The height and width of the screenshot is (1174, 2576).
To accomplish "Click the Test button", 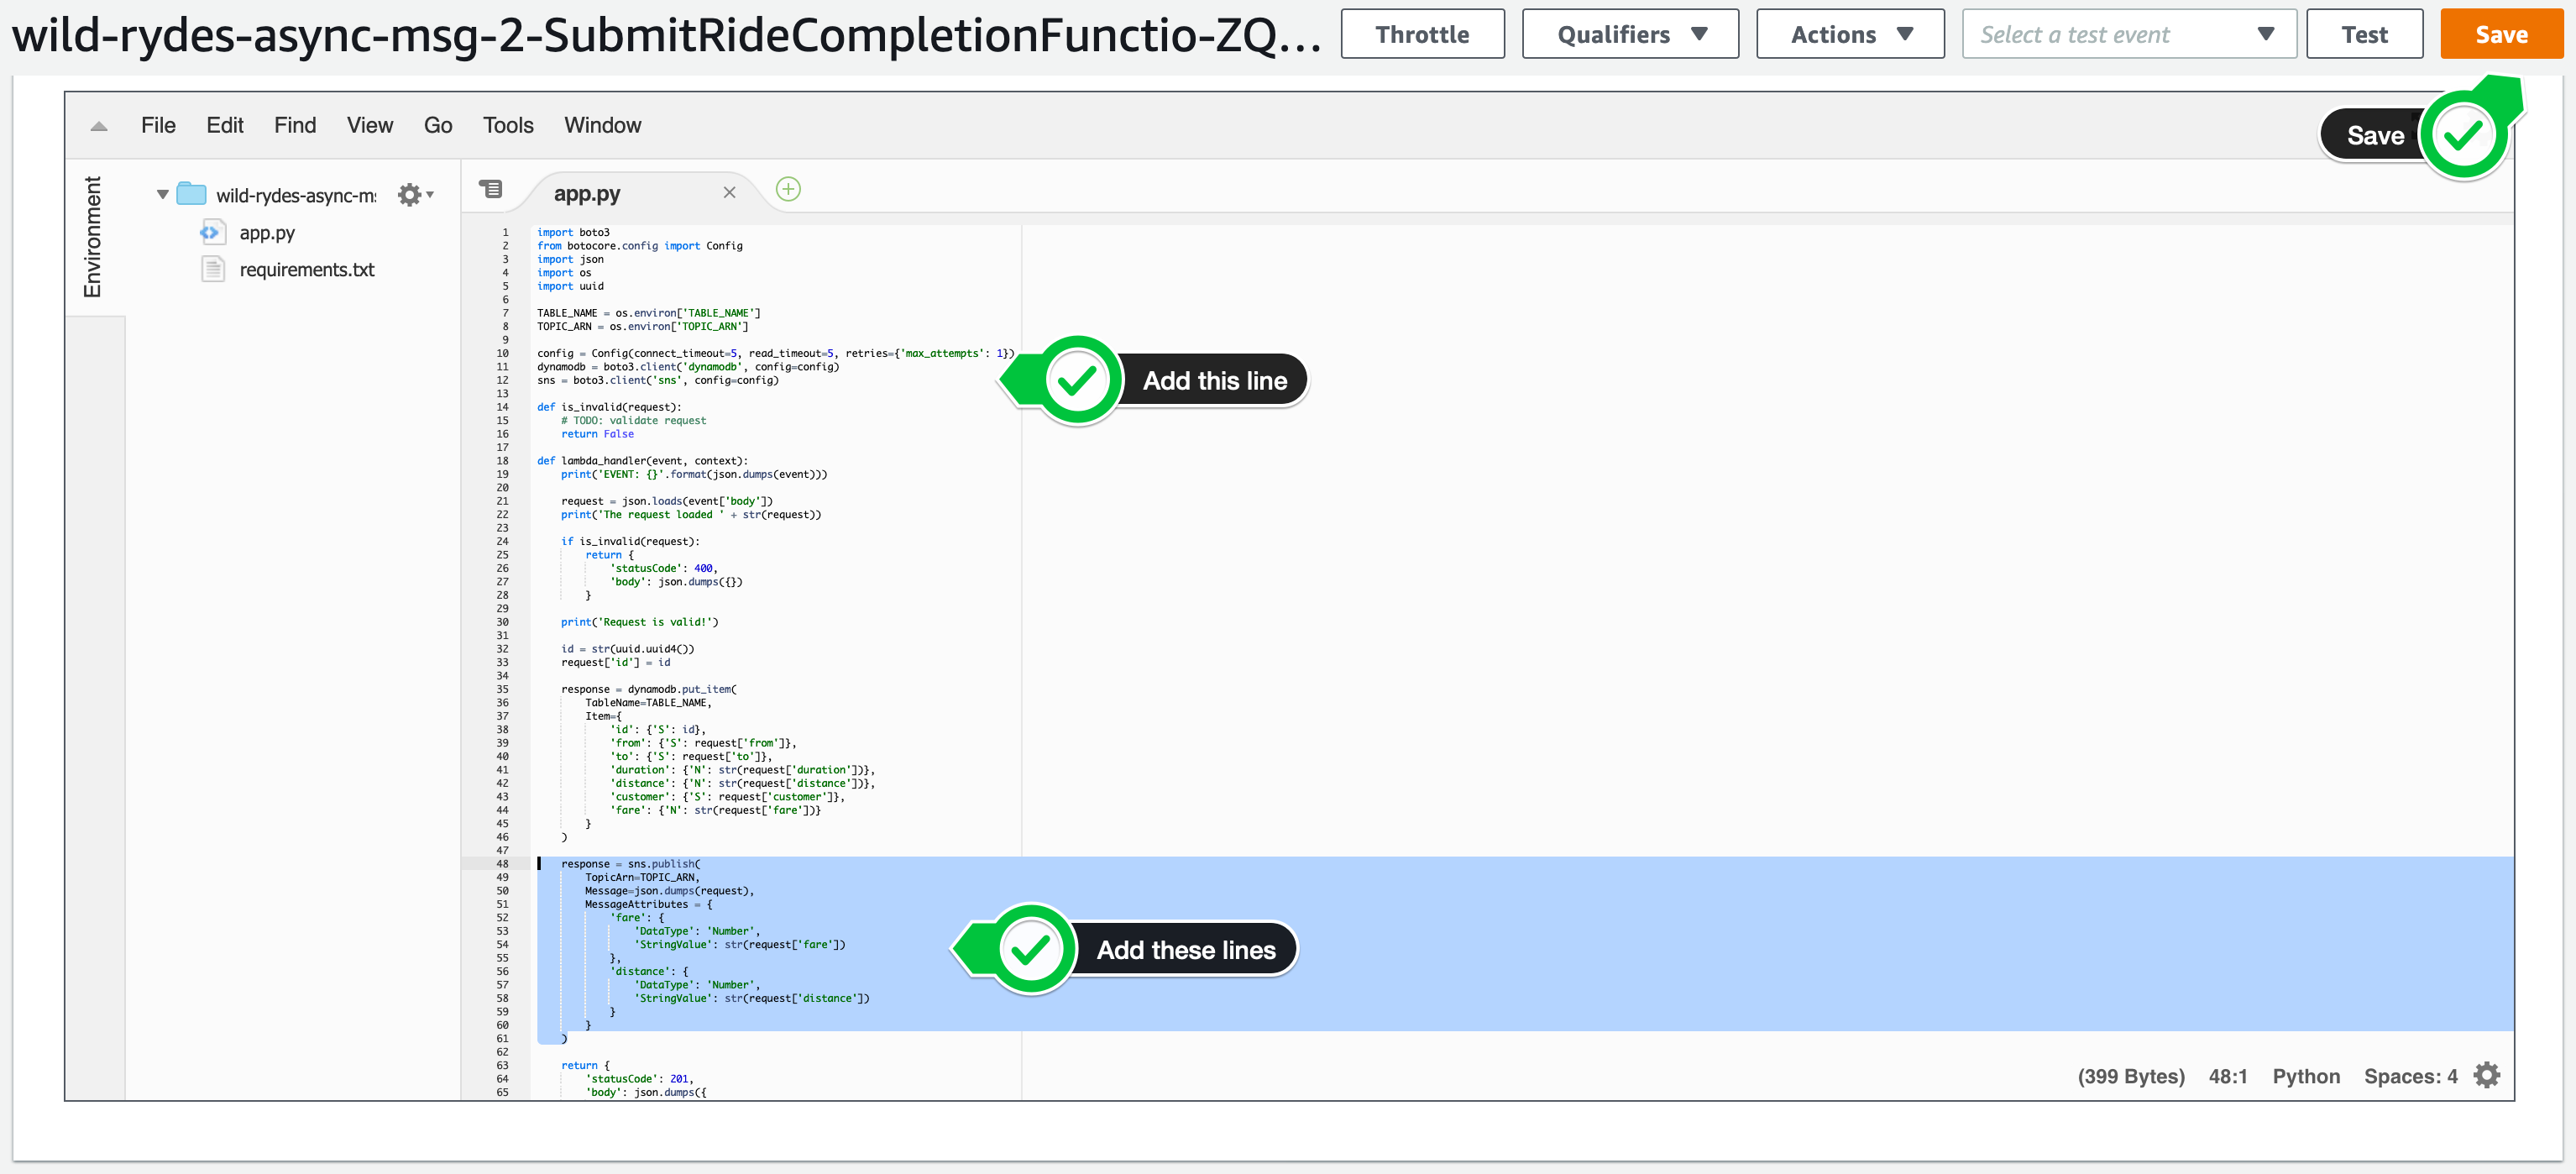I will [2364, 34].
